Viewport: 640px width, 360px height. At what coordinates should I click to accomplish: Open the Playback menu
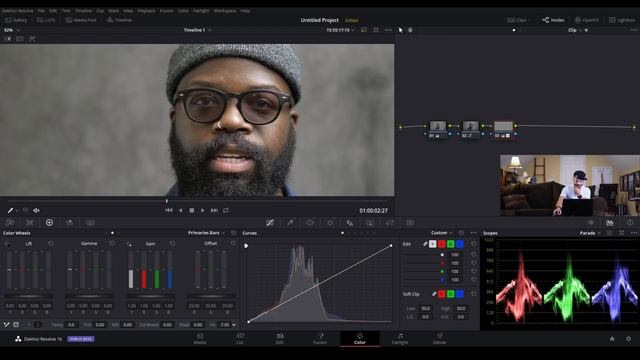click(x=146, y=11)
